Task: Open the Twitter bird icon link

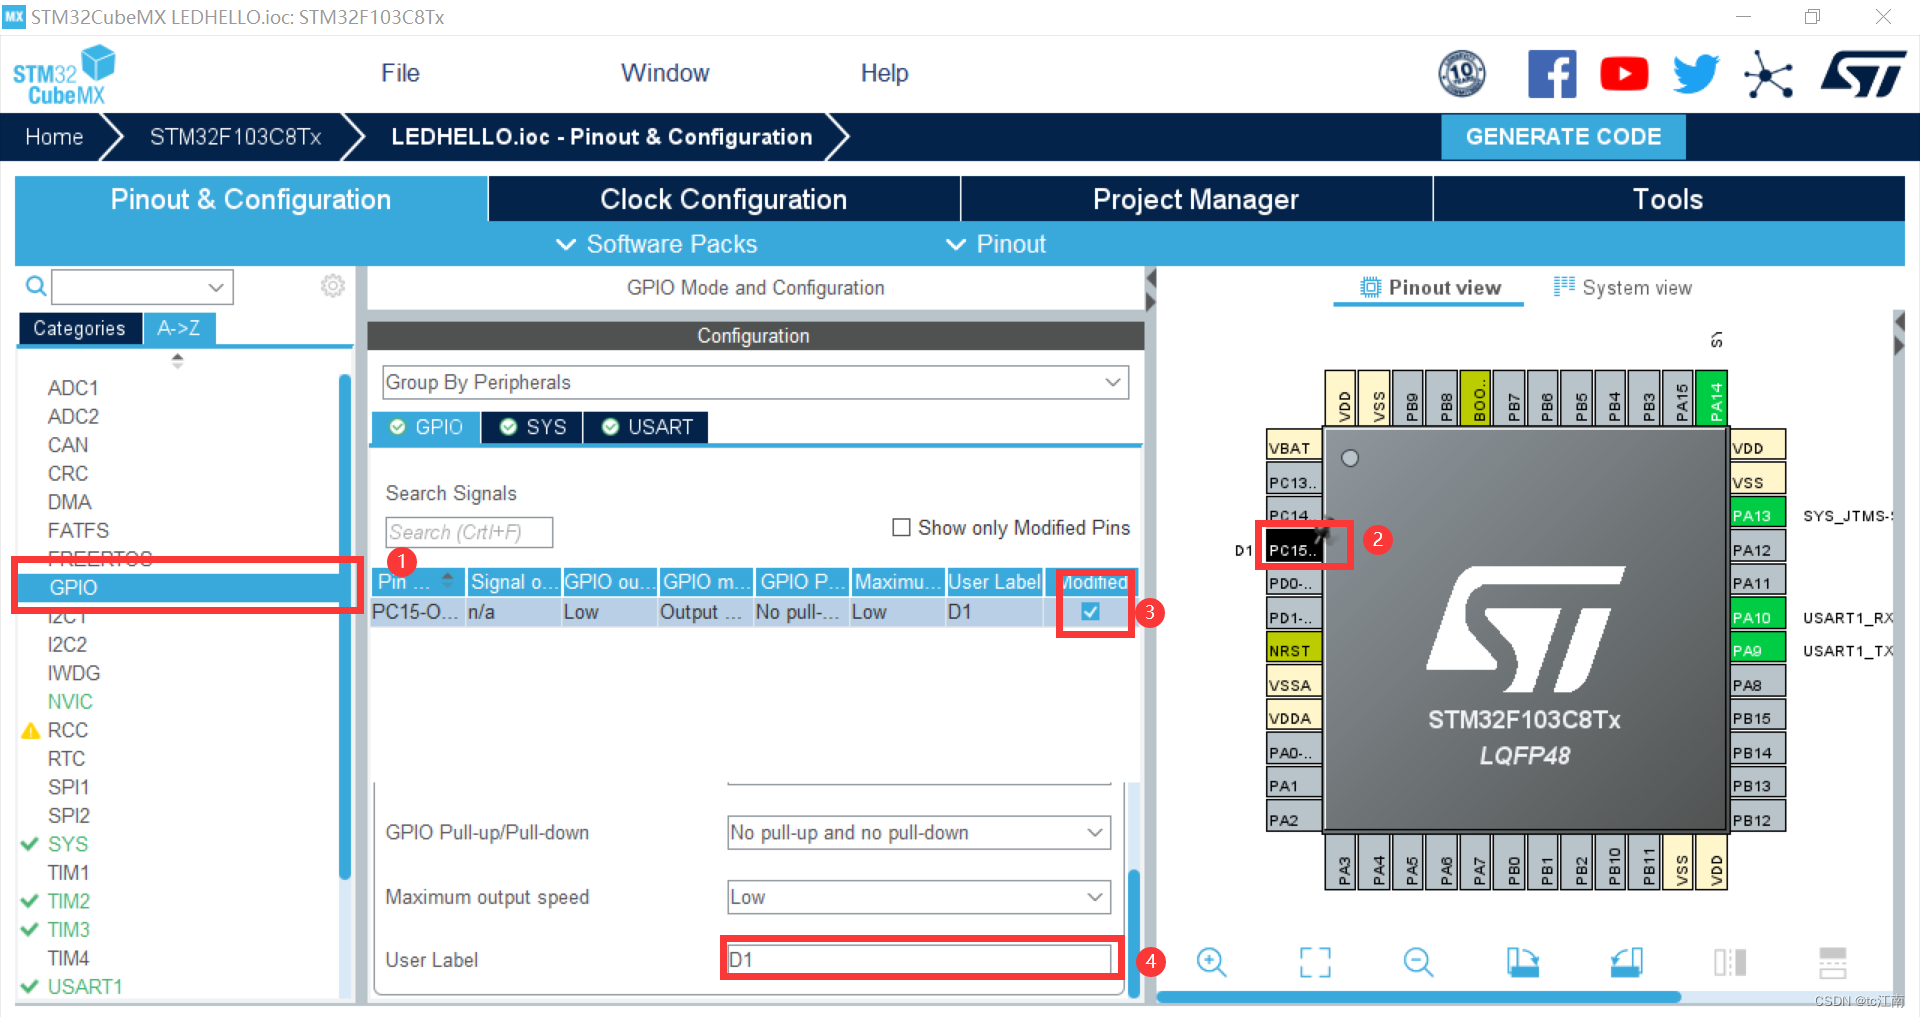Action: 1696,74
